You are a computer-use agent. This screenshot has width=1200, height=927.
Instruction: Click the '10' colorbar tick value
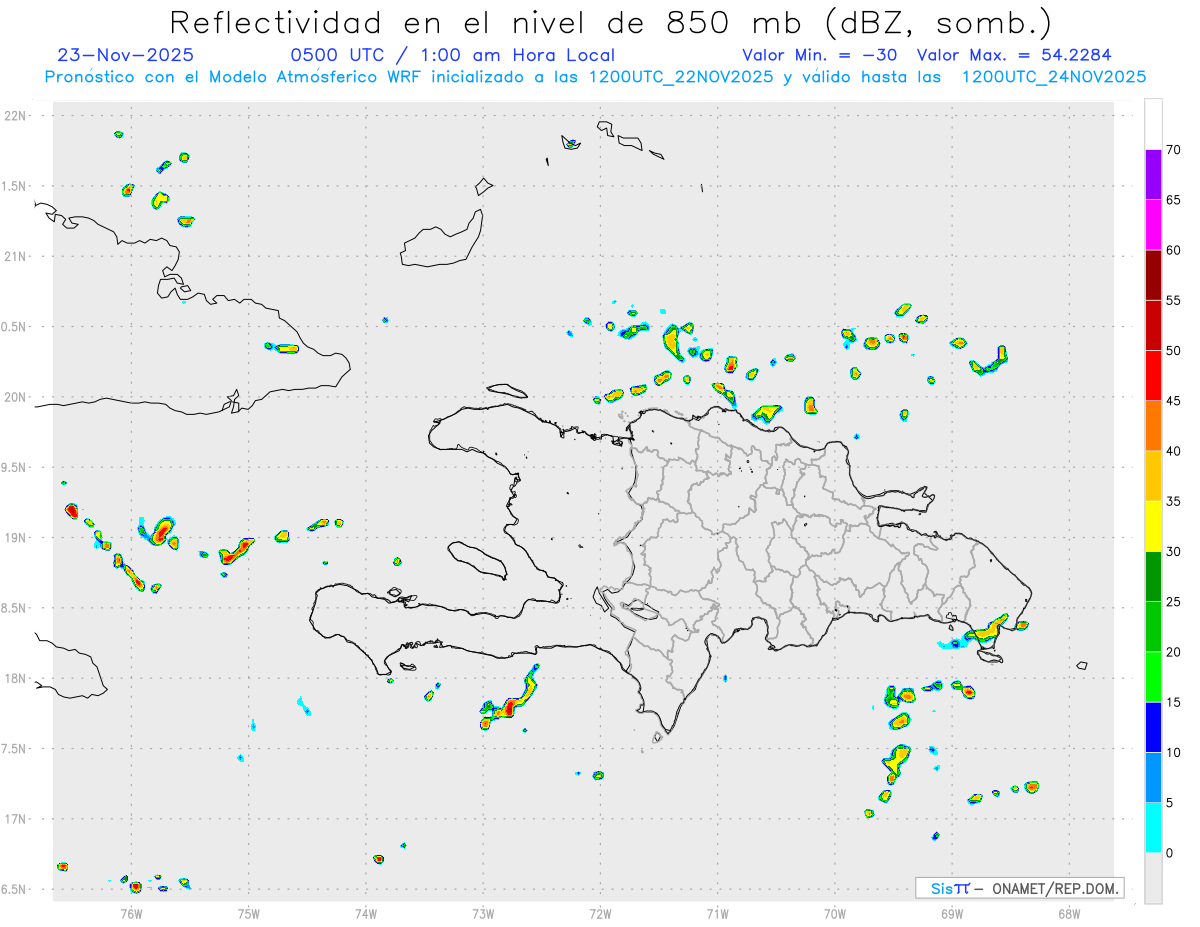1175,753
